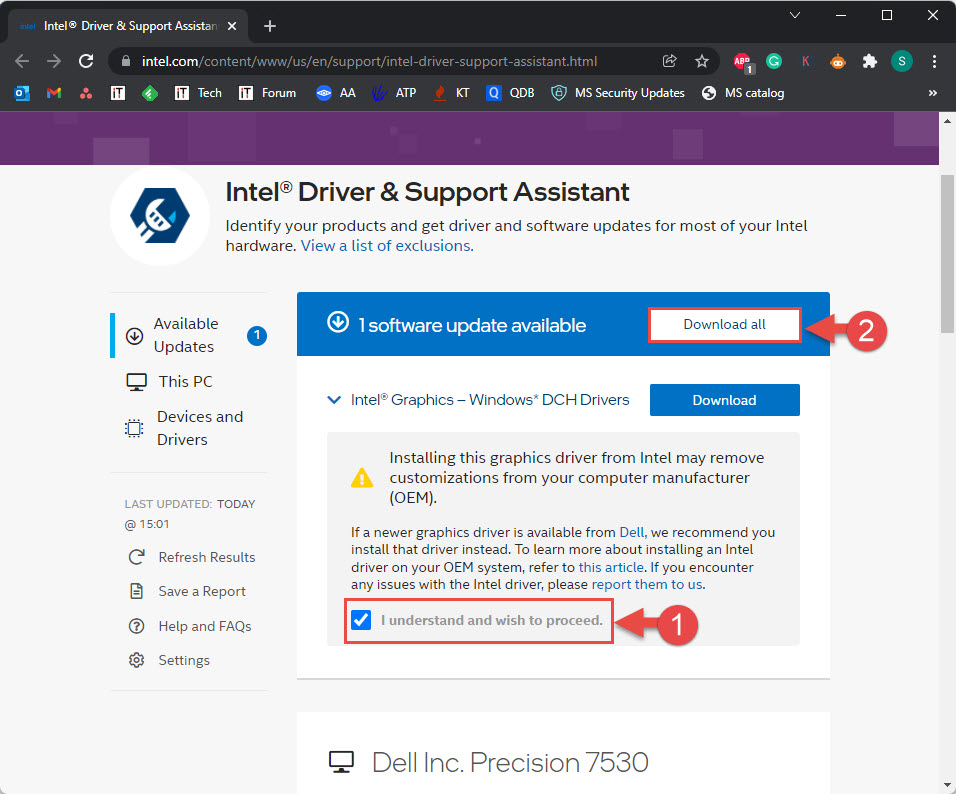Click the orange robot extension icon
956x794 pixels.
838,61
